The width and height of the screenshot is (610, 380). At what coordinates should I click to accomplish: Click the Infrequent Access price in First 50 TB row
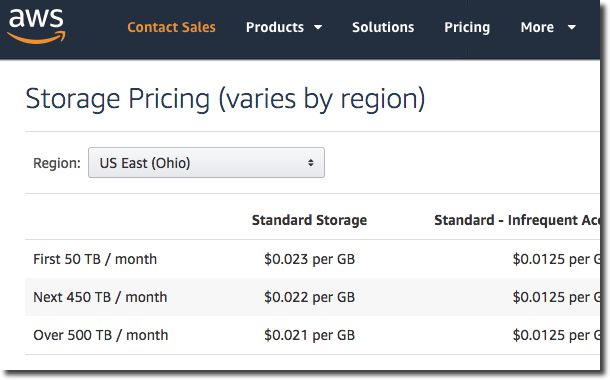pos(556,259)
